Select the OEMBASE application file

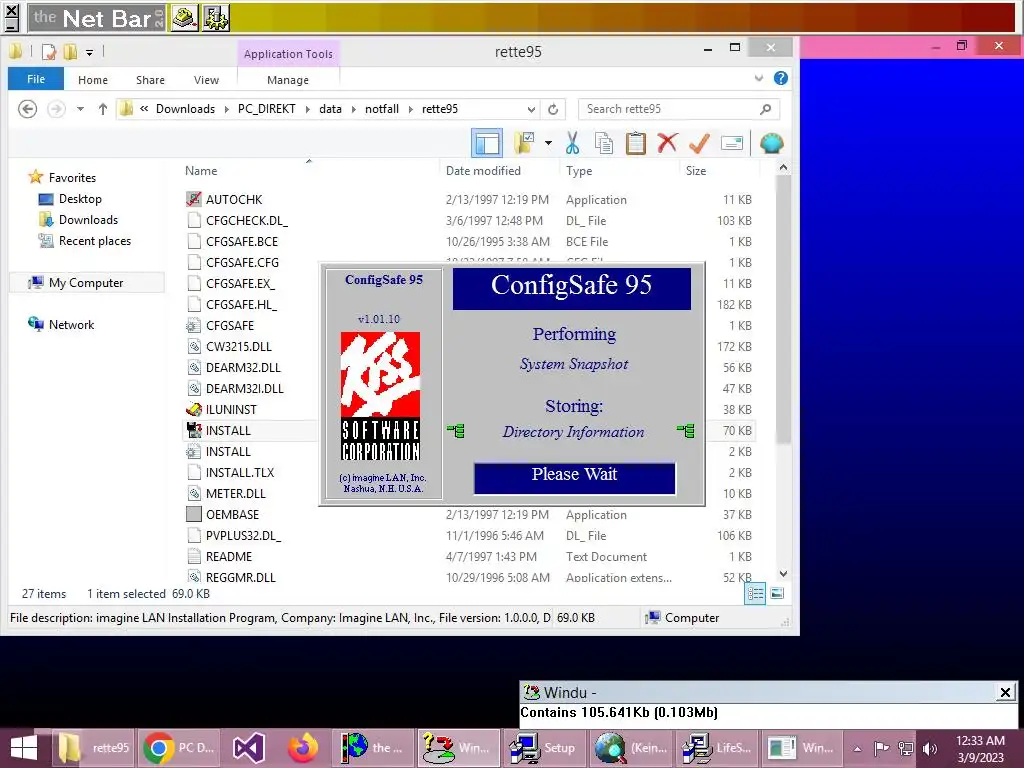tap(232, 515)
